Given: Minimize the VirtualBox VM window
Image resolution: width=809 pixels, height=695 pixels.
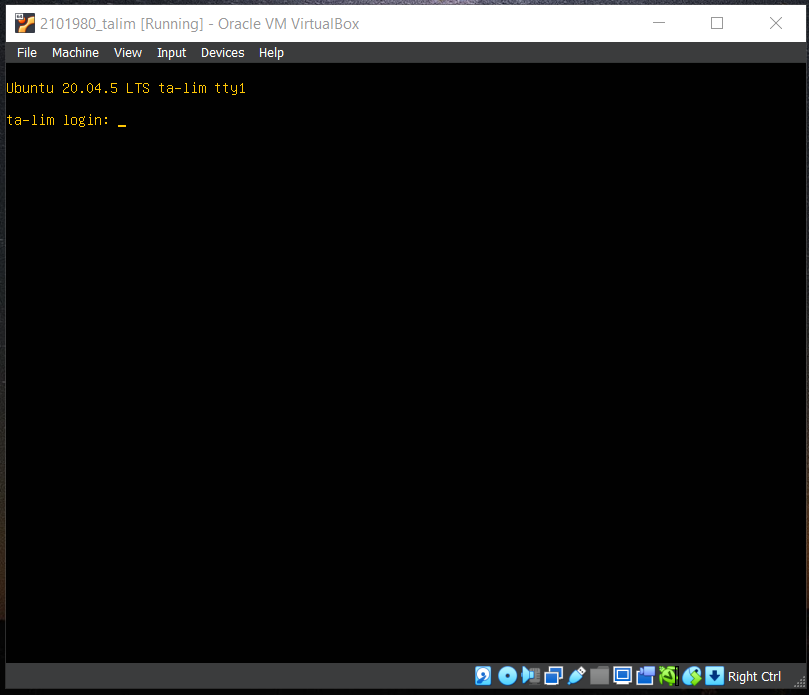Looking at the screenshot, I should [659, 23].
